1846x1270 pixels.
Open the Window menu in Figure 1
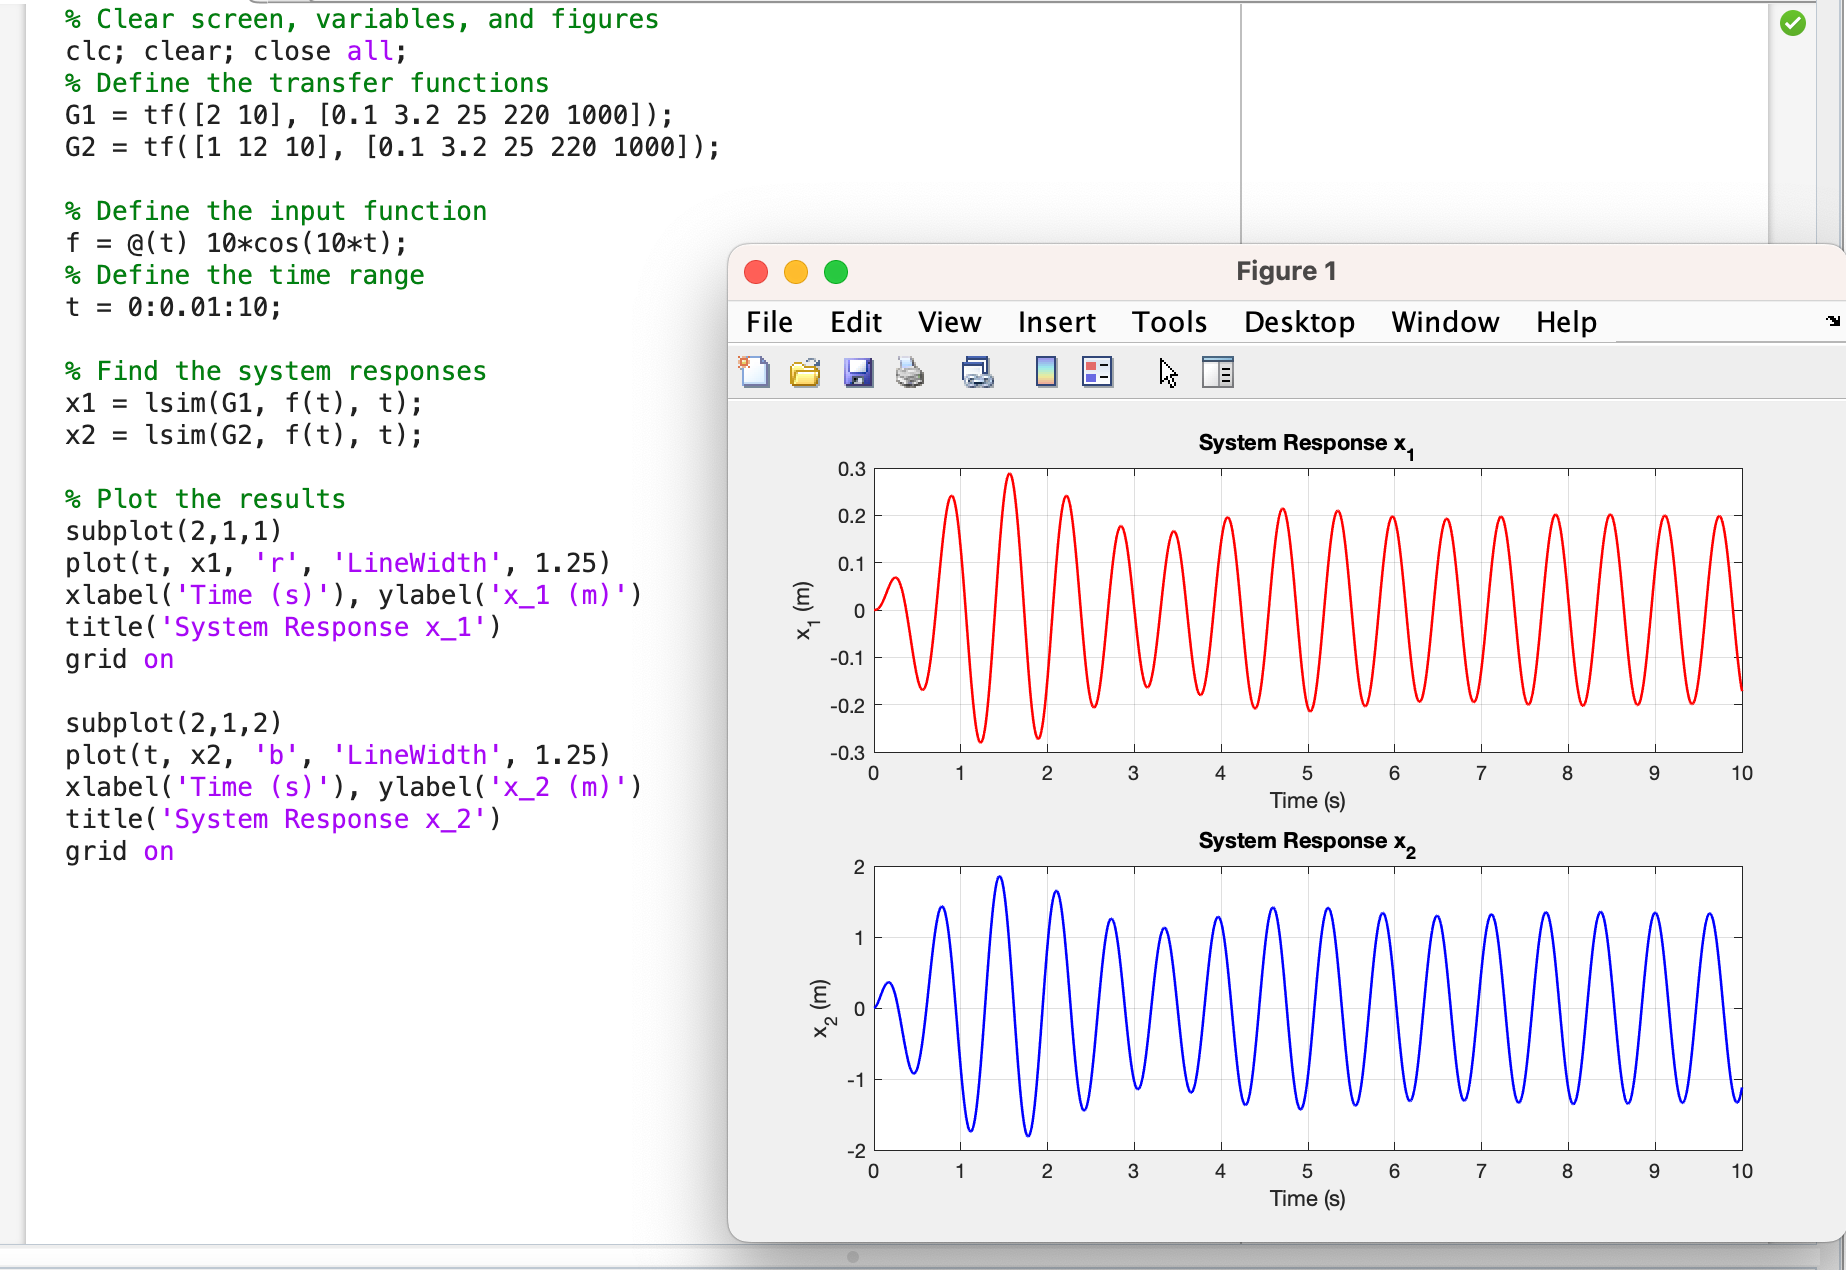click(x=1444, y=322)
